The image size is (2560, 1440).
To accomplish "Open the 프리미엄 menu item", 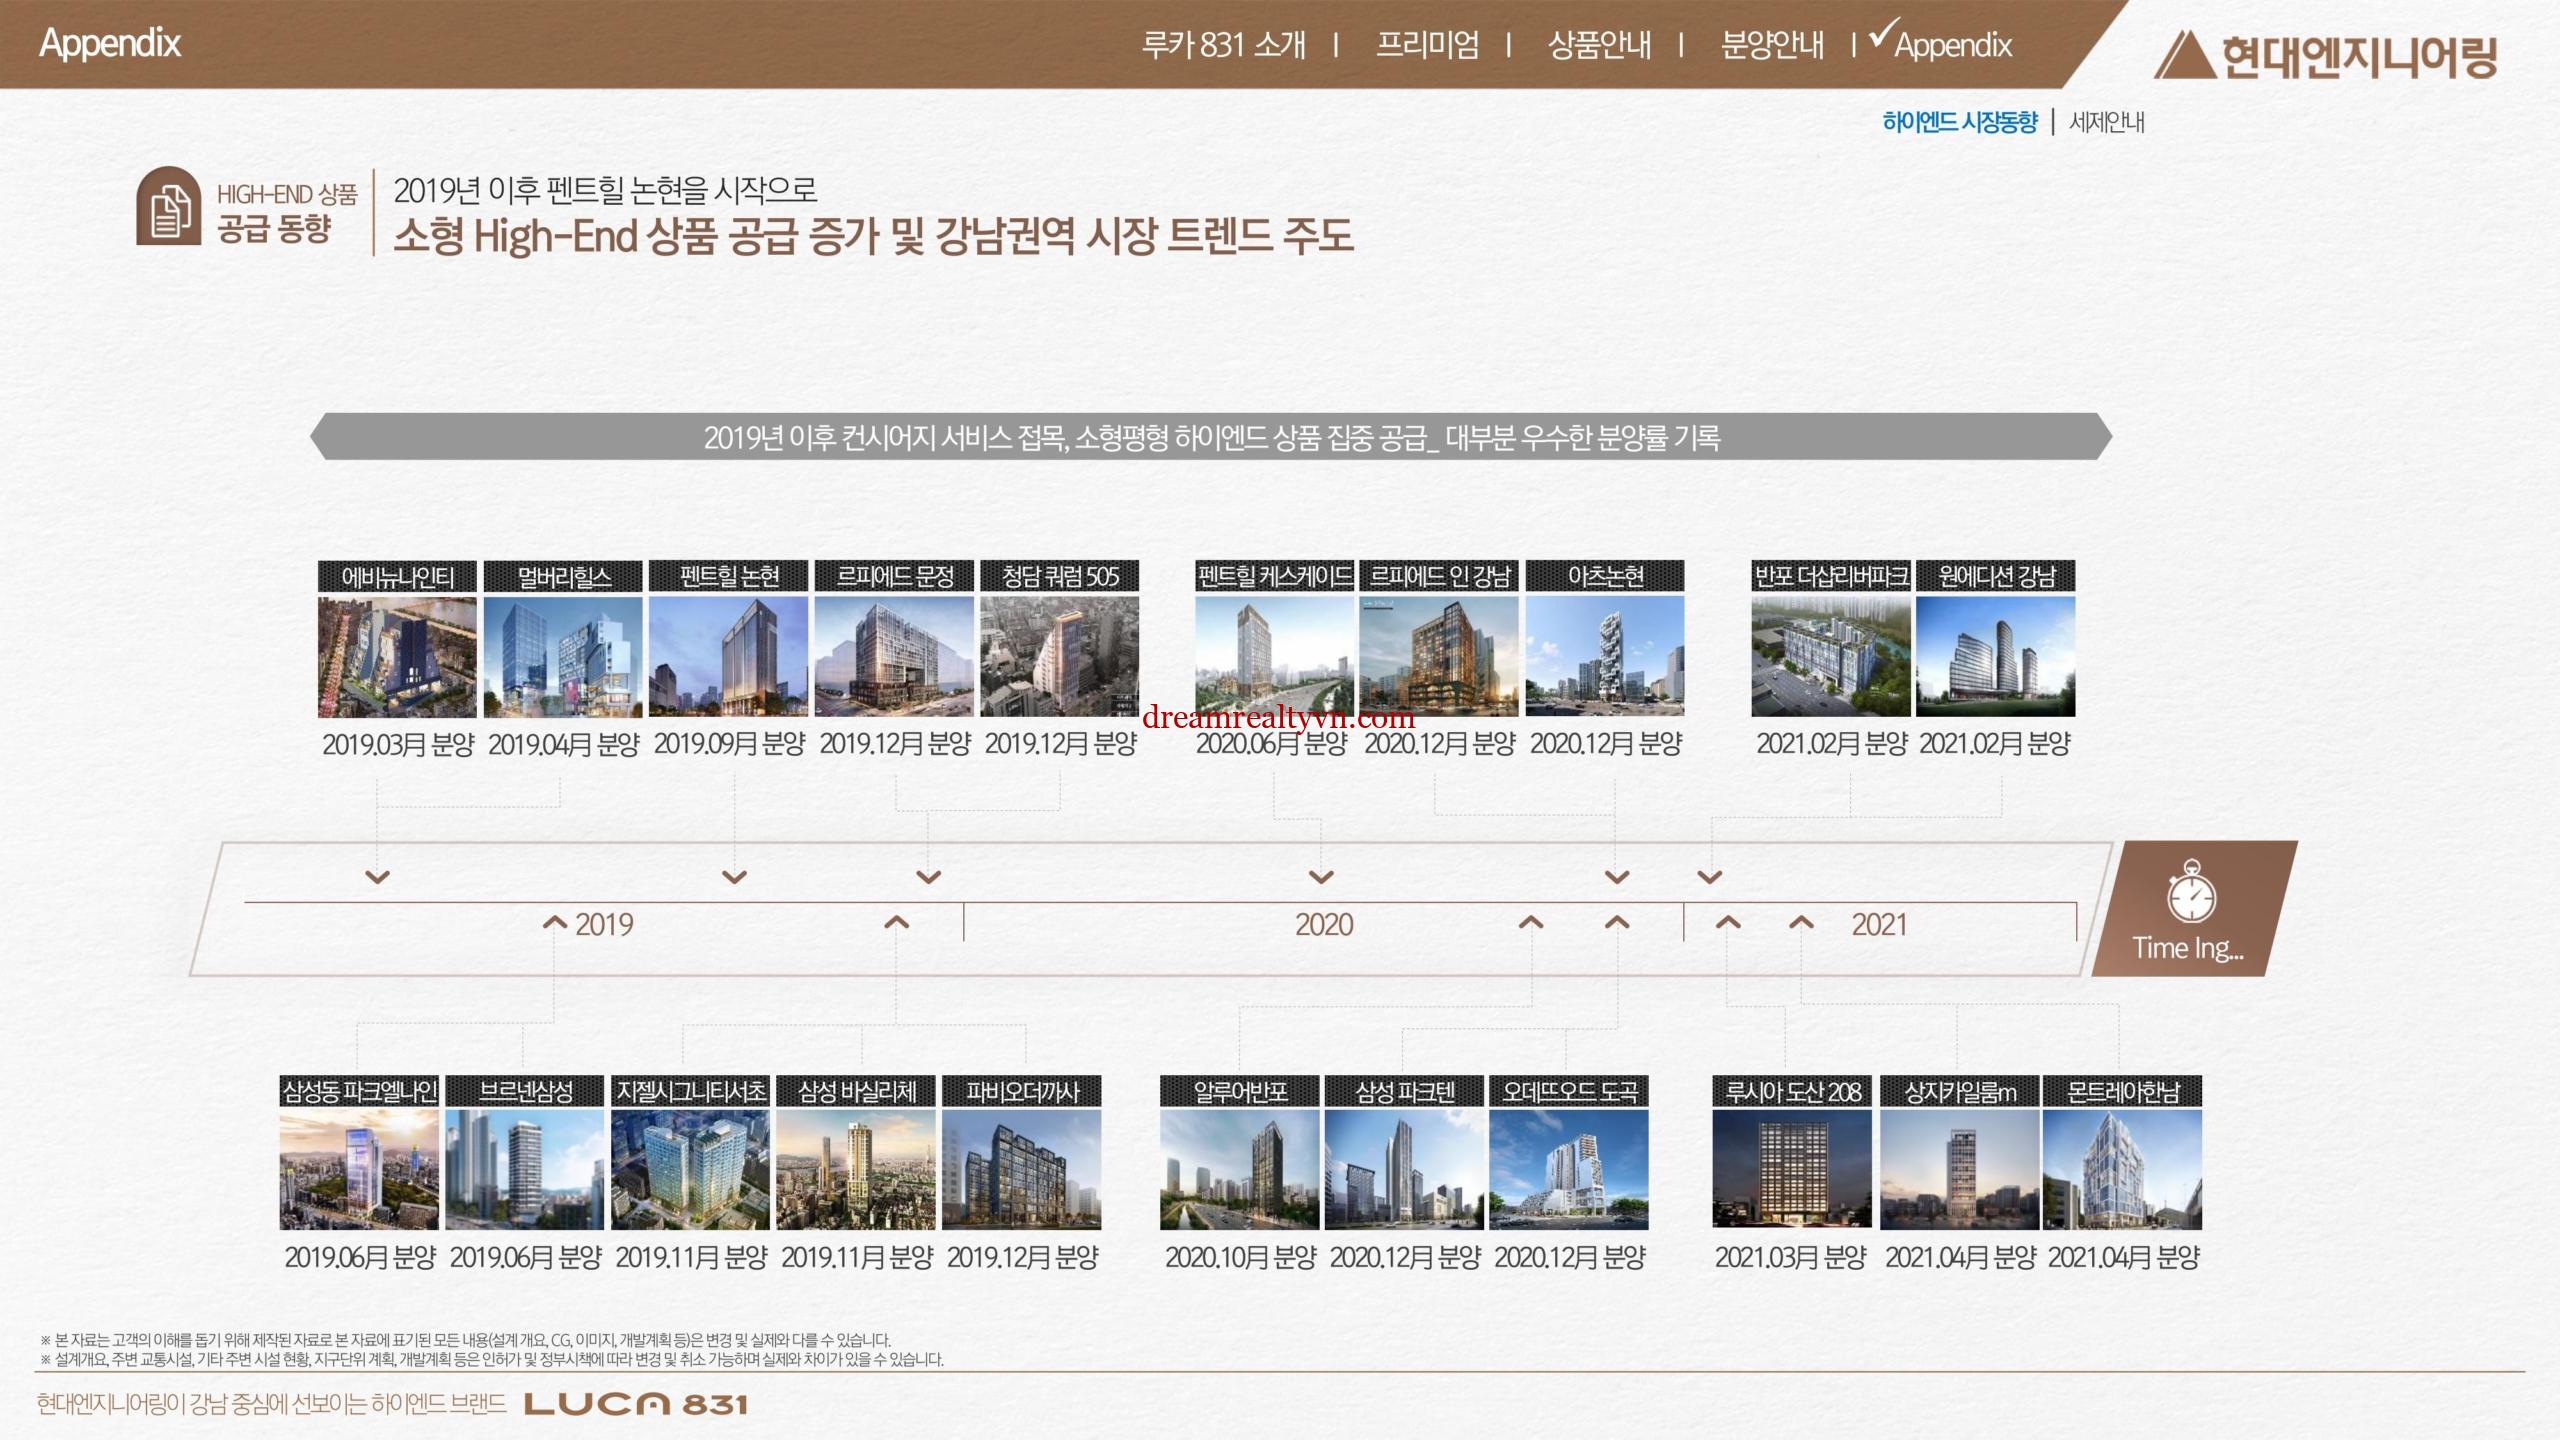I will [1427, 45].
